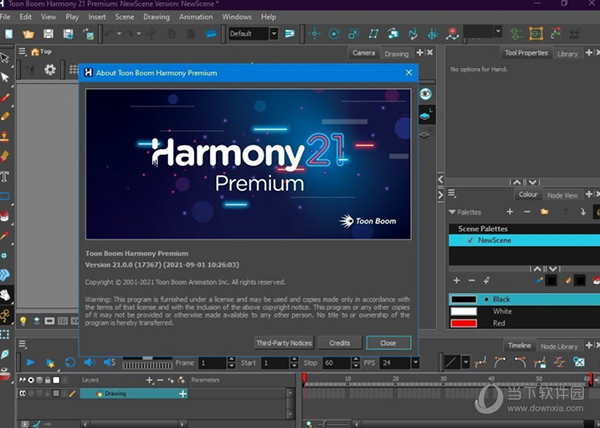Select the White colour swatch

pyautogui.click(x=463, y=311)
